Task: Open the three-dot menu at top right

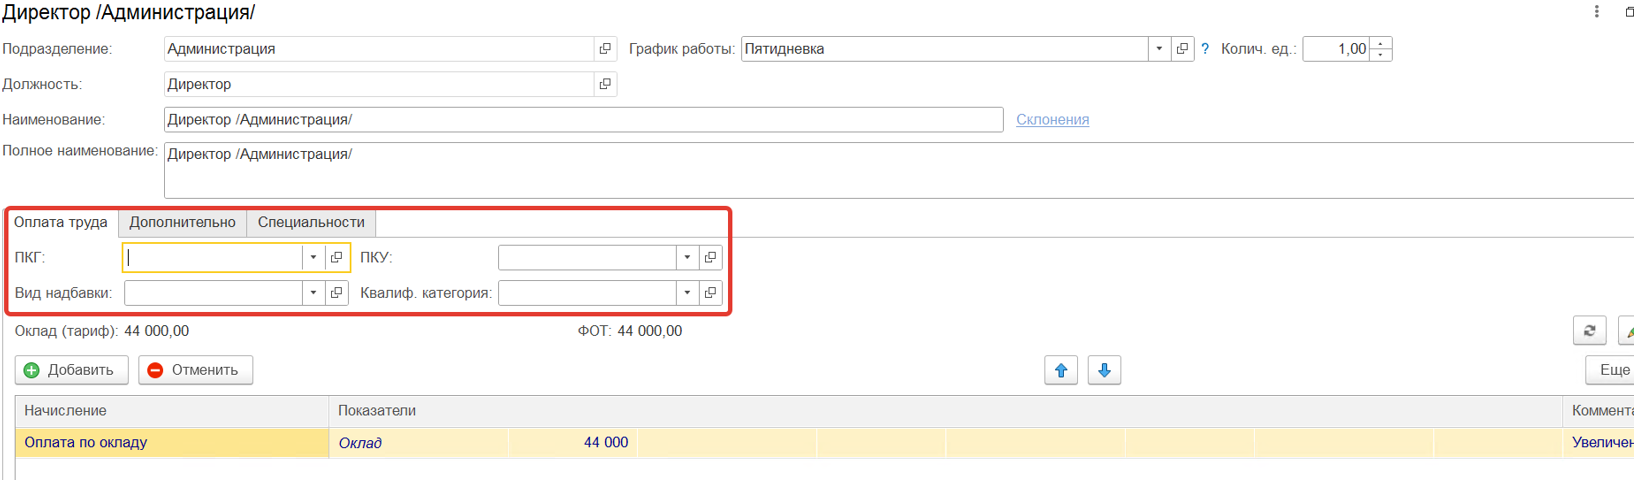Action: [x=1596, y=12]
